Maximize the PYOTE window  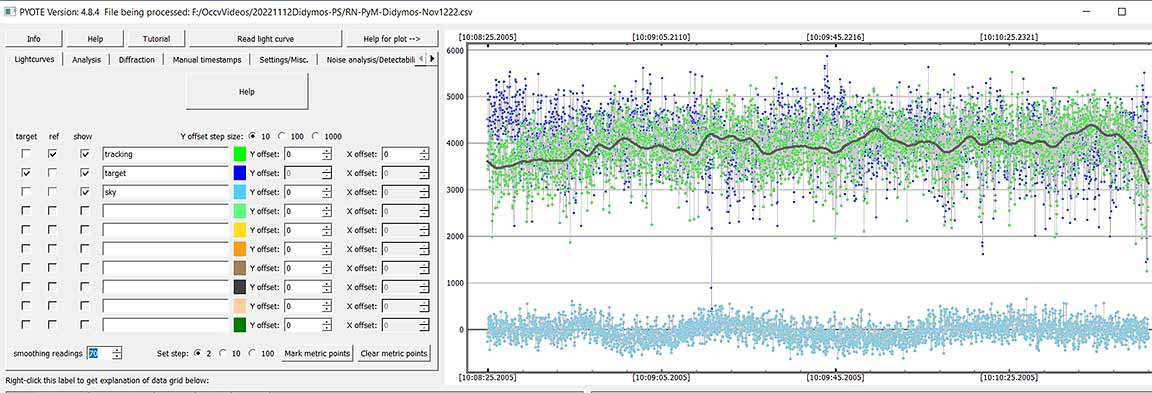(x=1121, y=11)
